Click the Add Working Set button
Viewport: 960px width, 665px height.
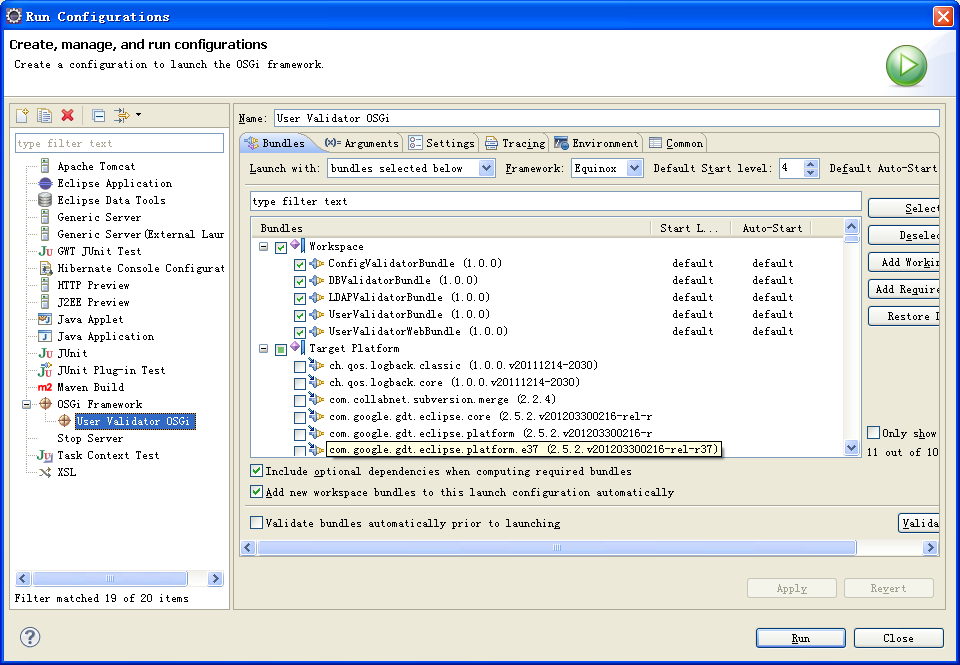pos(904,262)
